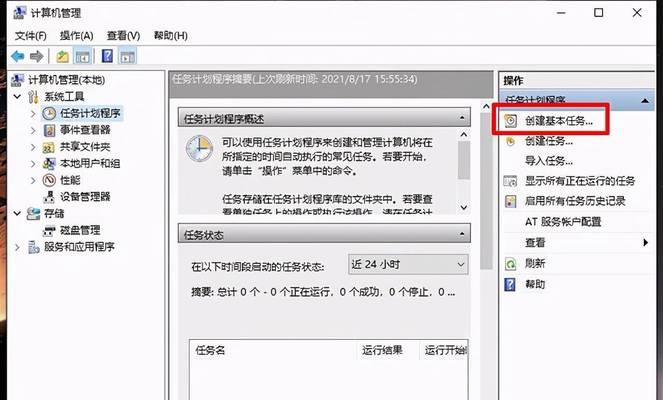This screenshot has height=400, width=663.
Task: Click the 刷新 refresh icon
Action: 510,264
